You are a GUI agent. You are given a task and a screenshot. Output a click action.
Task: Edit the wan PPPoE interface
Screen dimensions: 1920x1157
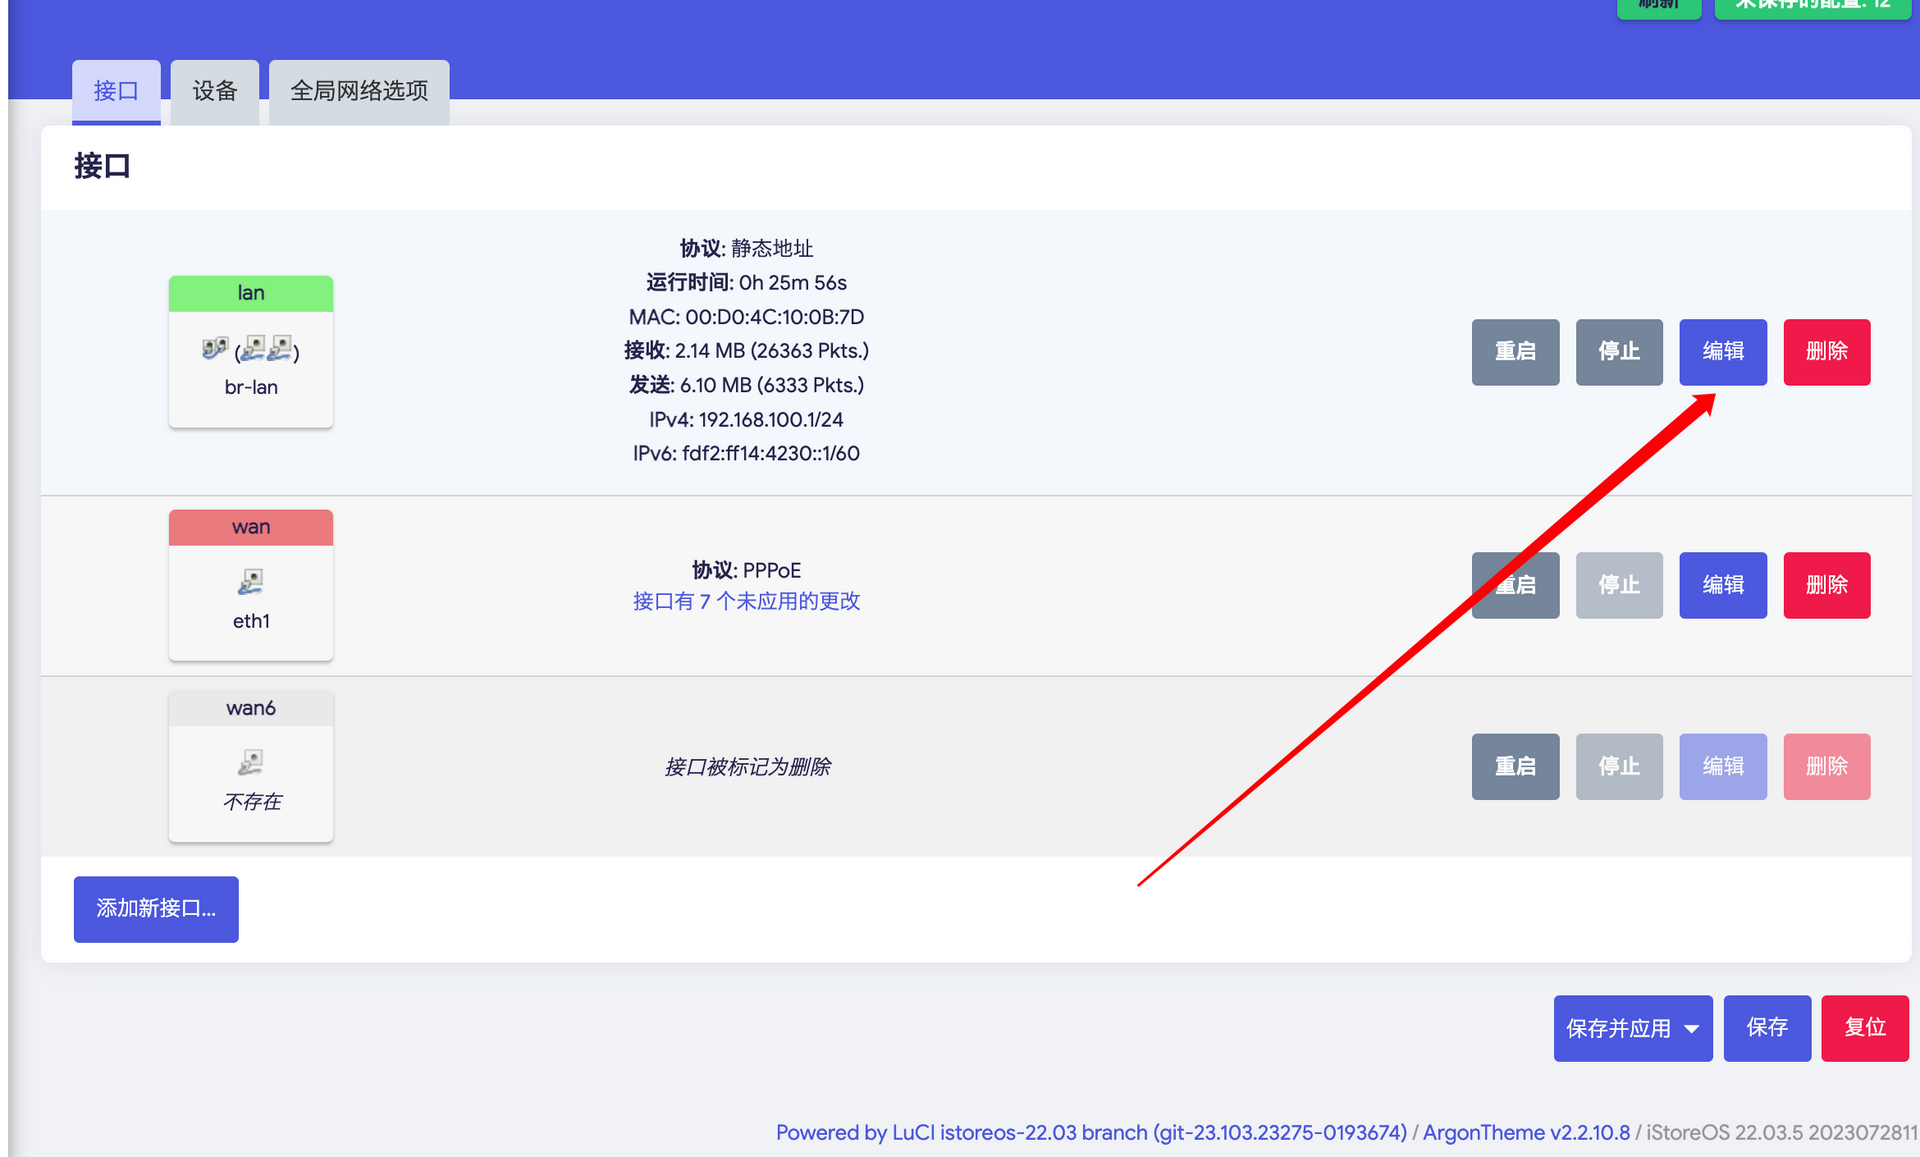1723,585
